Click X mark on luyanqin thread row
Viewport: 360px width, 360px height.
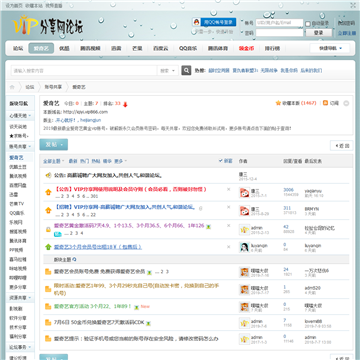point(228,247)
